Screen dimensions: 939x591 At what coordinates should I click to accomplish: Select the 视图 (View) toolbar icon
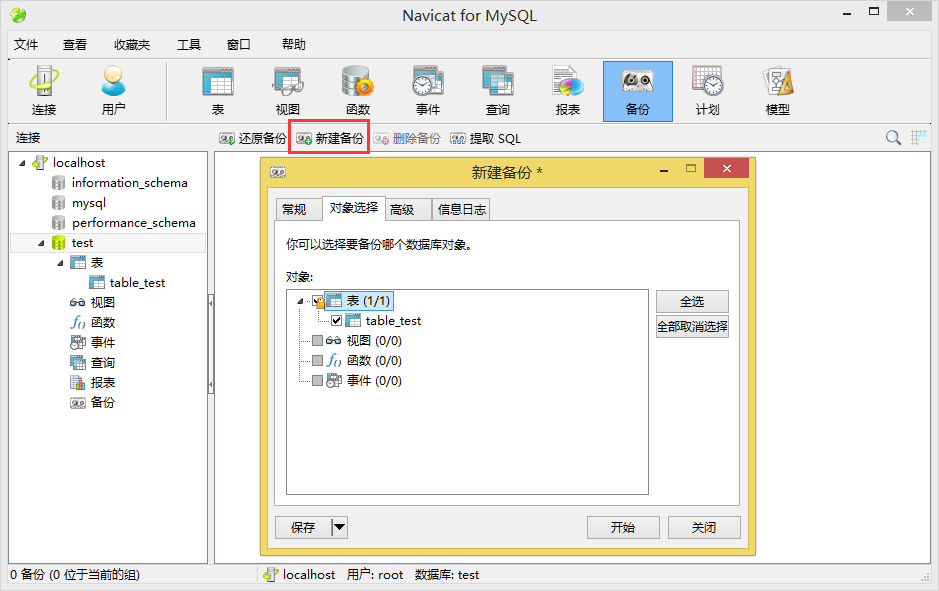tap(288, 91)
